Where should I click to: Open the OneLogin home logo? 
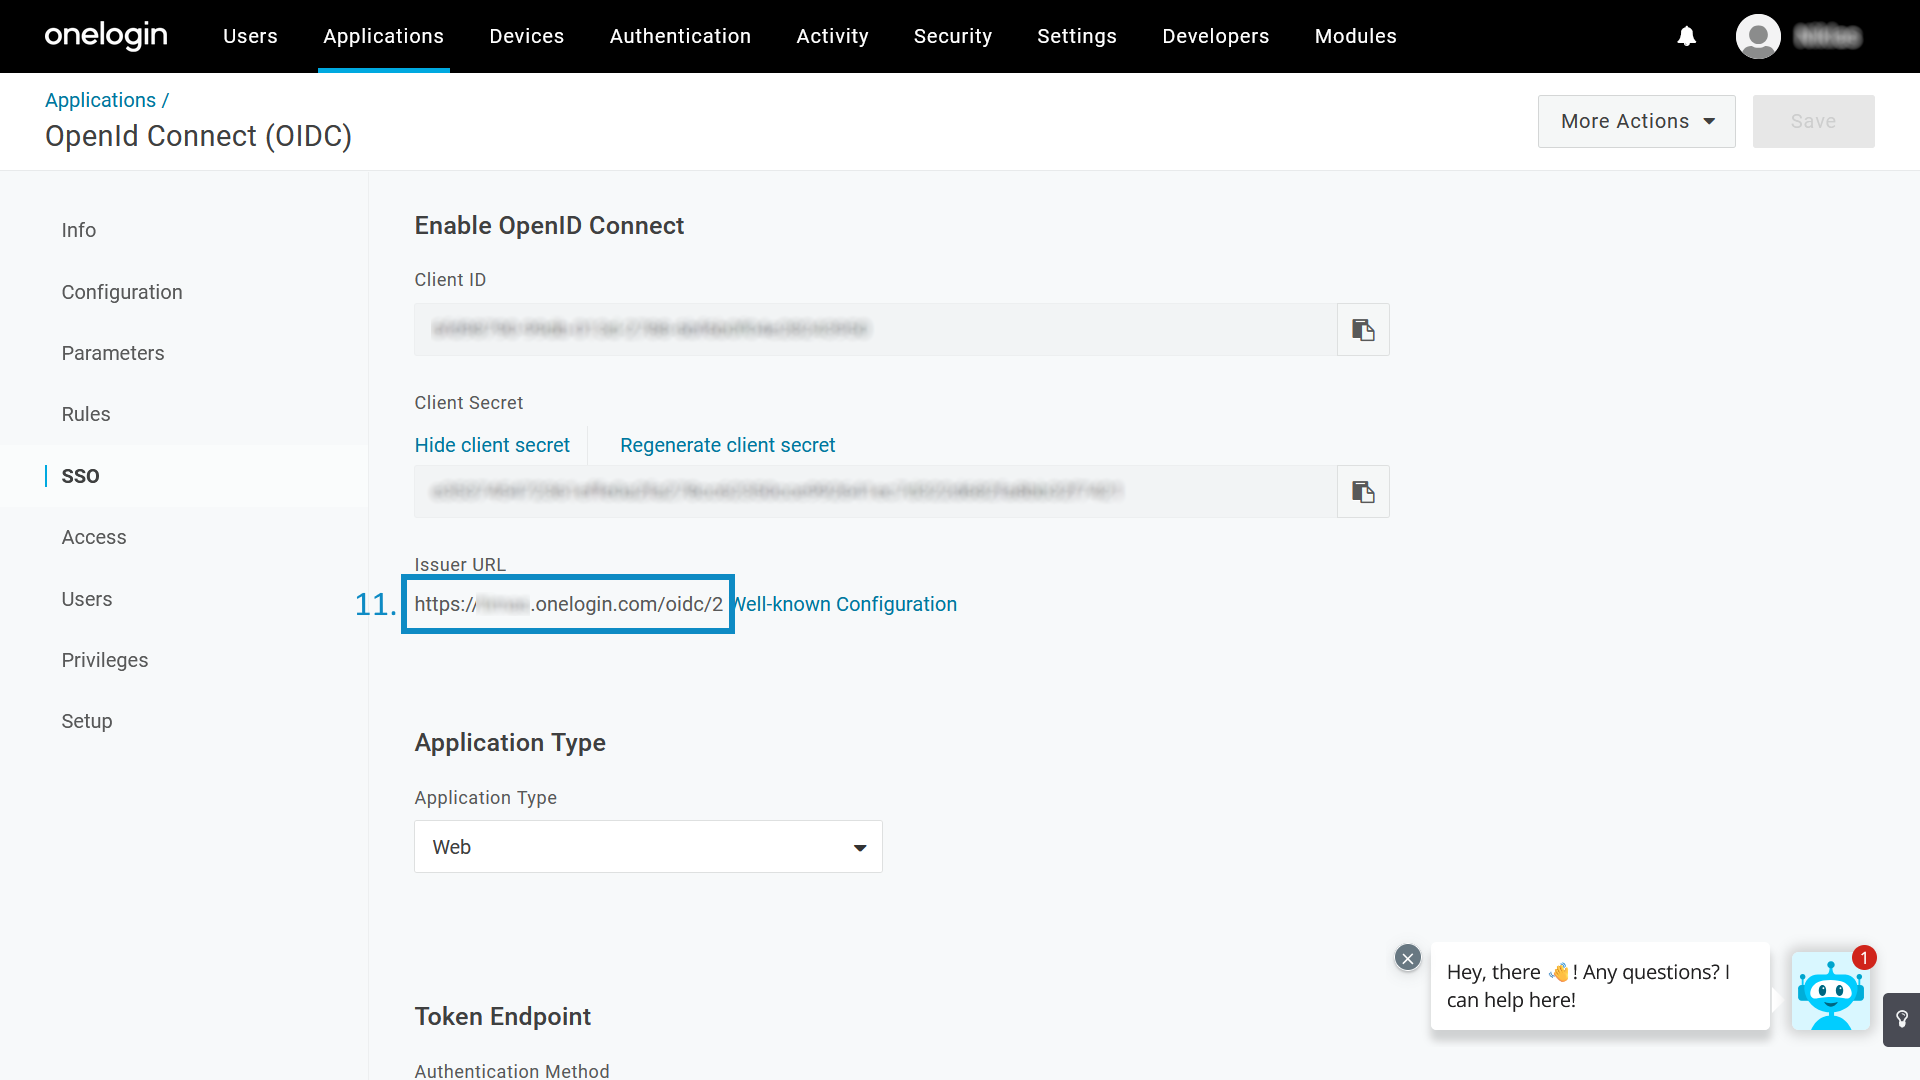106,36
